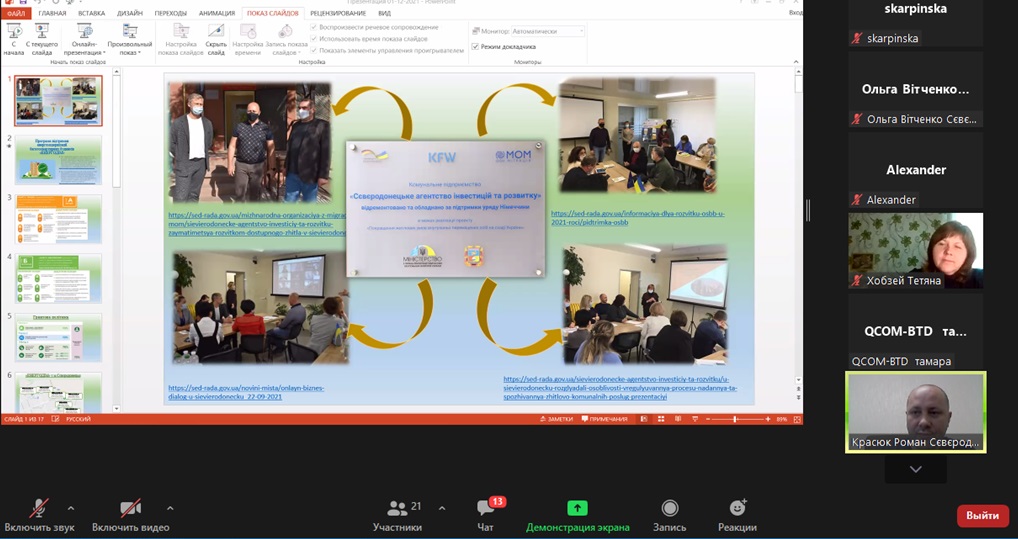Image resolution: width=1018 pixels, height=539 pixels.
Task: Open the Монитор dropdown set to Автоматически
Action: pyautogui.click(x=547, y=32)
